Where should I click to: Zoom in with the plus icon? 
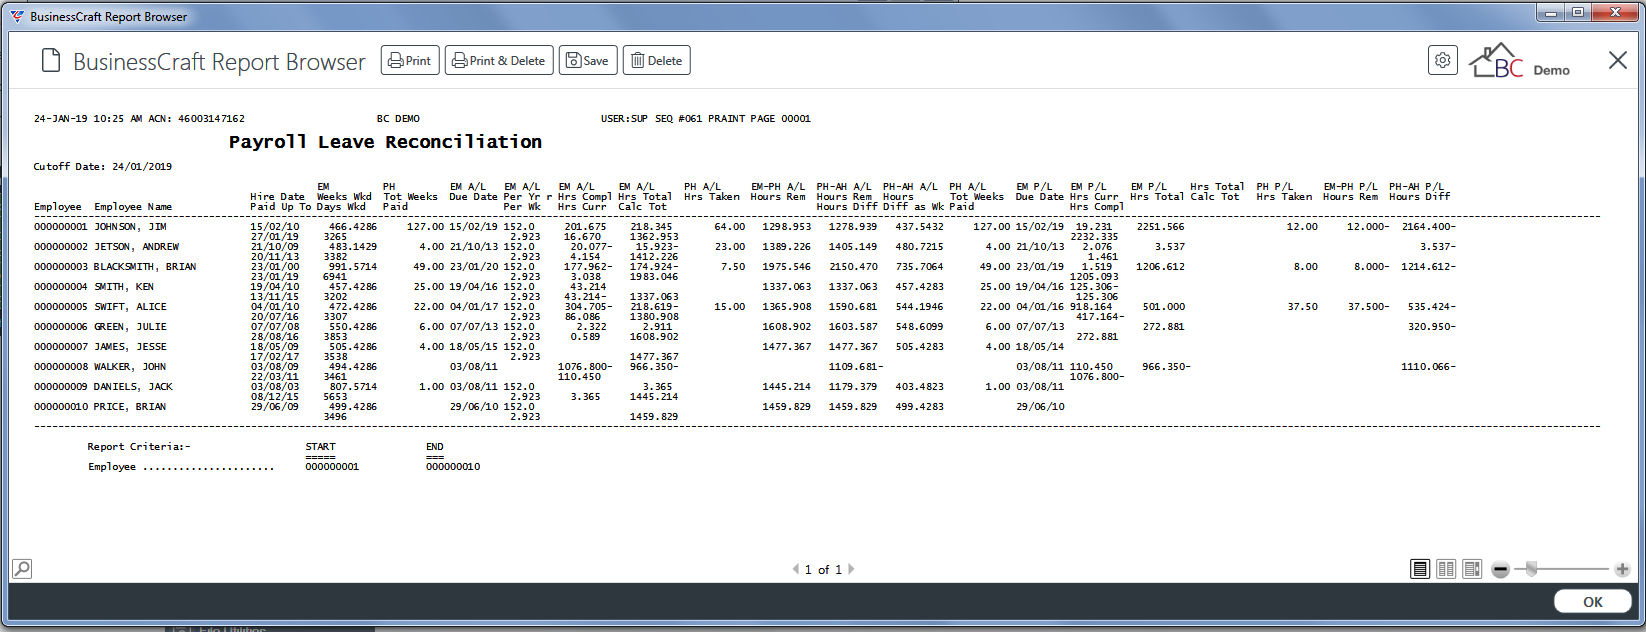pos(1622,569)
